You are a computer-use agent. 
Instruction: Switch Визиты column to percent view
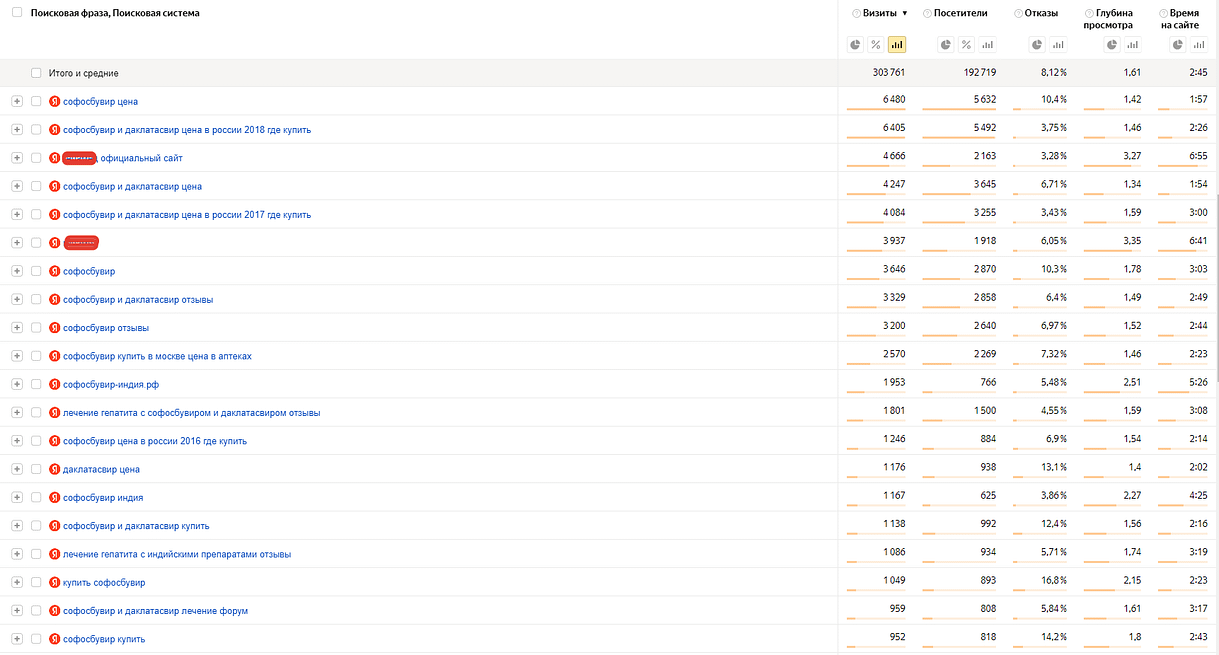click(876, 44)
